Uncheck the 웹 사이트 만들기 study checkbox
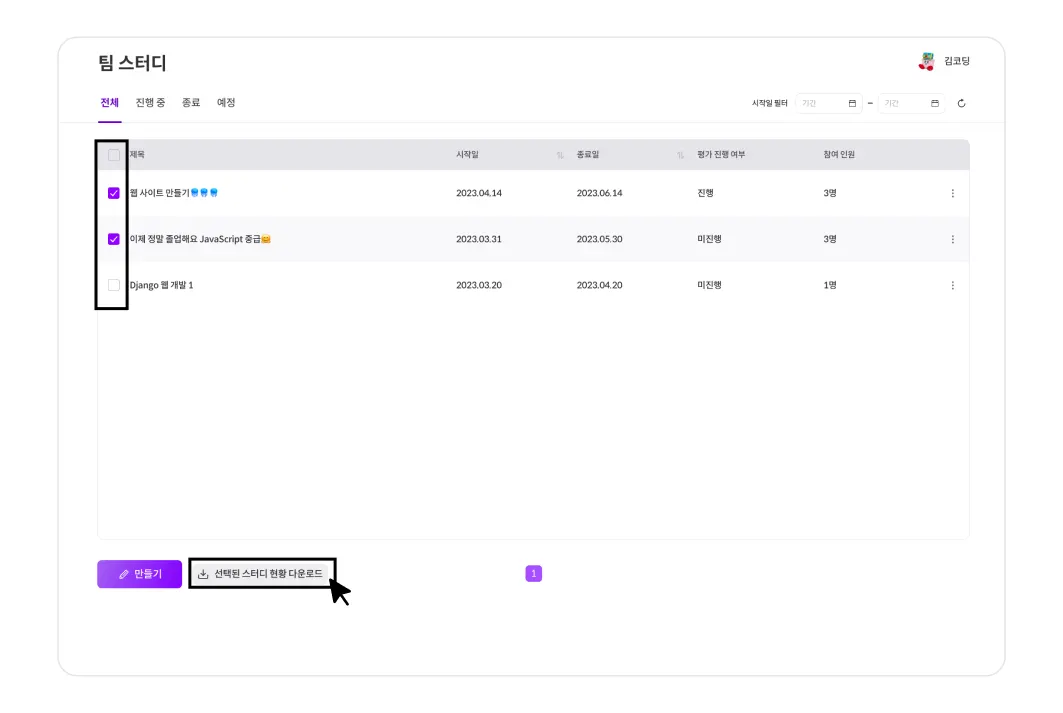The image size is (1063, 713). click(x=114, y=193)
